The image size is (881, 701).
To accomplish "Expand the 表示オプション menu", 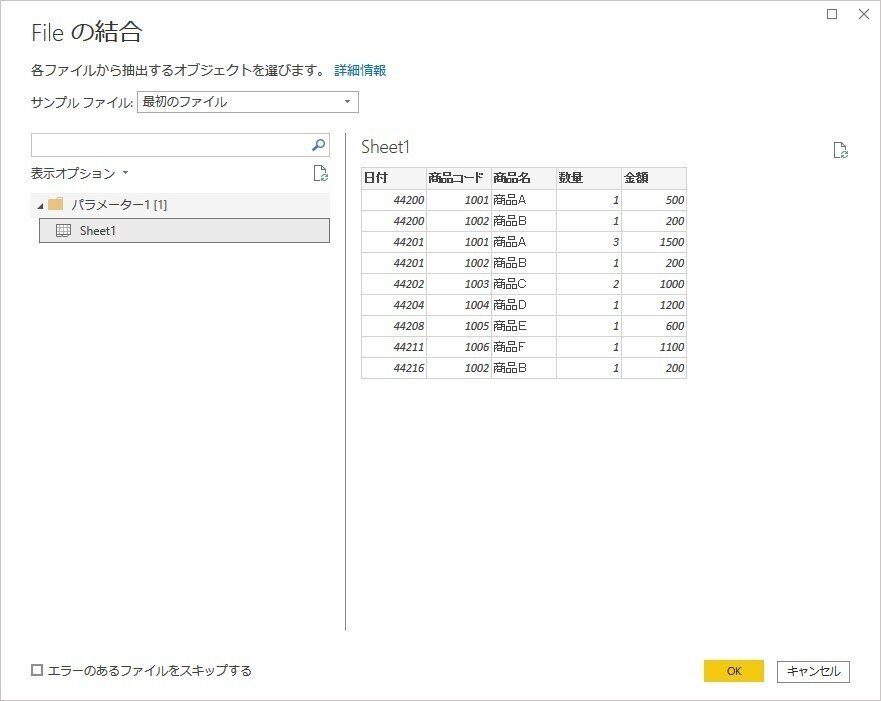I will (79, 173).
